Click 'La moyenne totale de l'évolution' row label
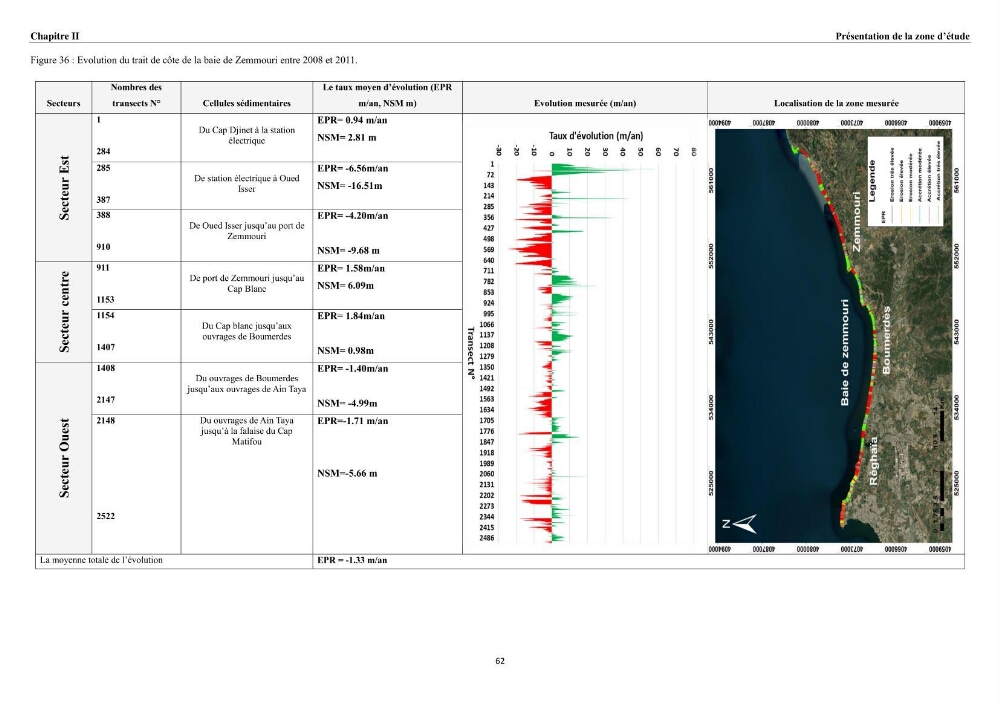This screenshot has width=1000, height=707. pyautogui.click(x=101, y=560)
